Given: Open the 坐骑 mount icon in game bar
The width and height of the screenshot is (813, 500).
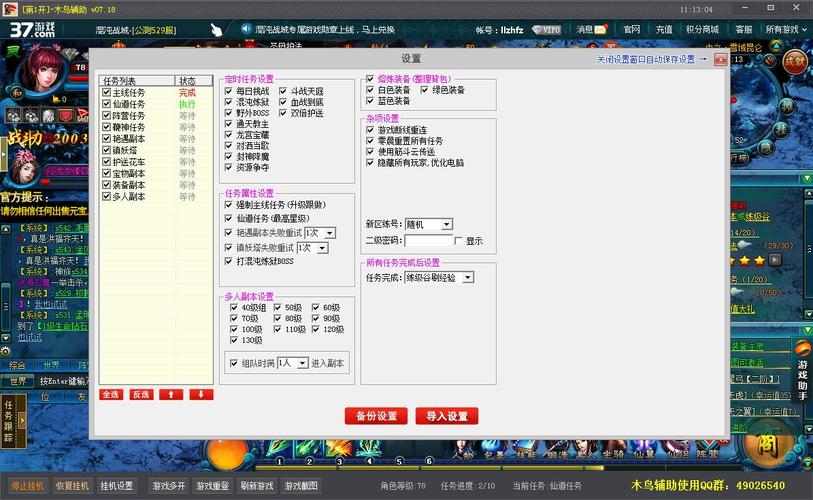Looking at the screenshot, I should click(x=613, y=449).
